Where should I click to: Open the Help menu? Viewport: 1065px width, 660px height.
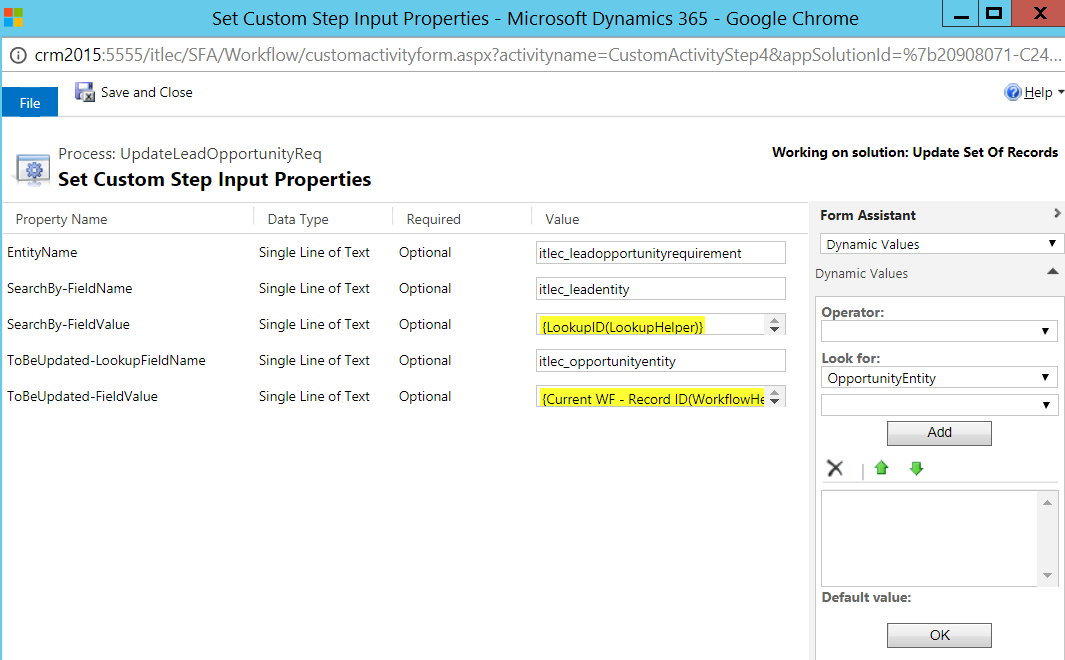pyautogui.click(x=1034, y=92)
